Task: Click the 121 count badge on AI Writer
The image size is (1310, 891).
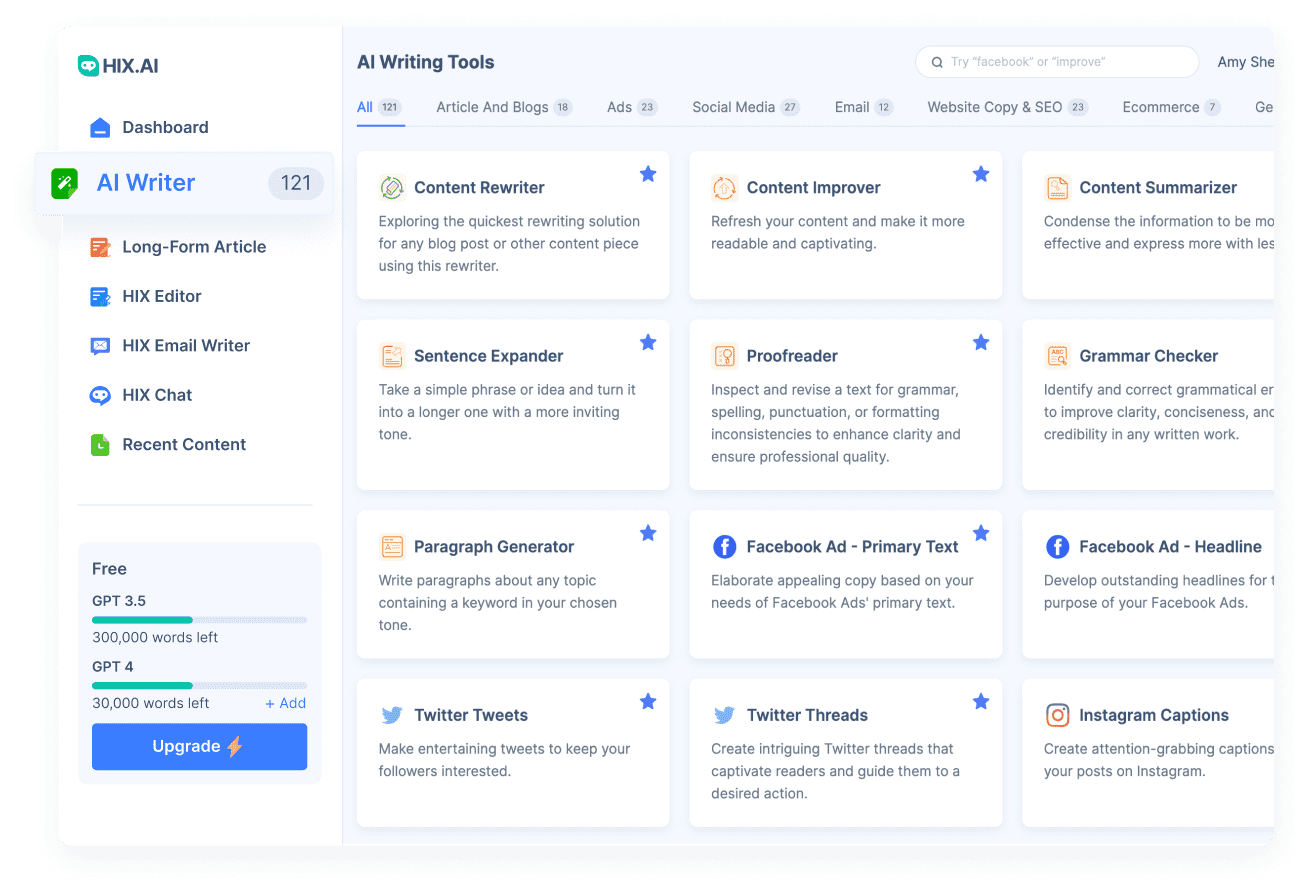Action: pos(296,183)
